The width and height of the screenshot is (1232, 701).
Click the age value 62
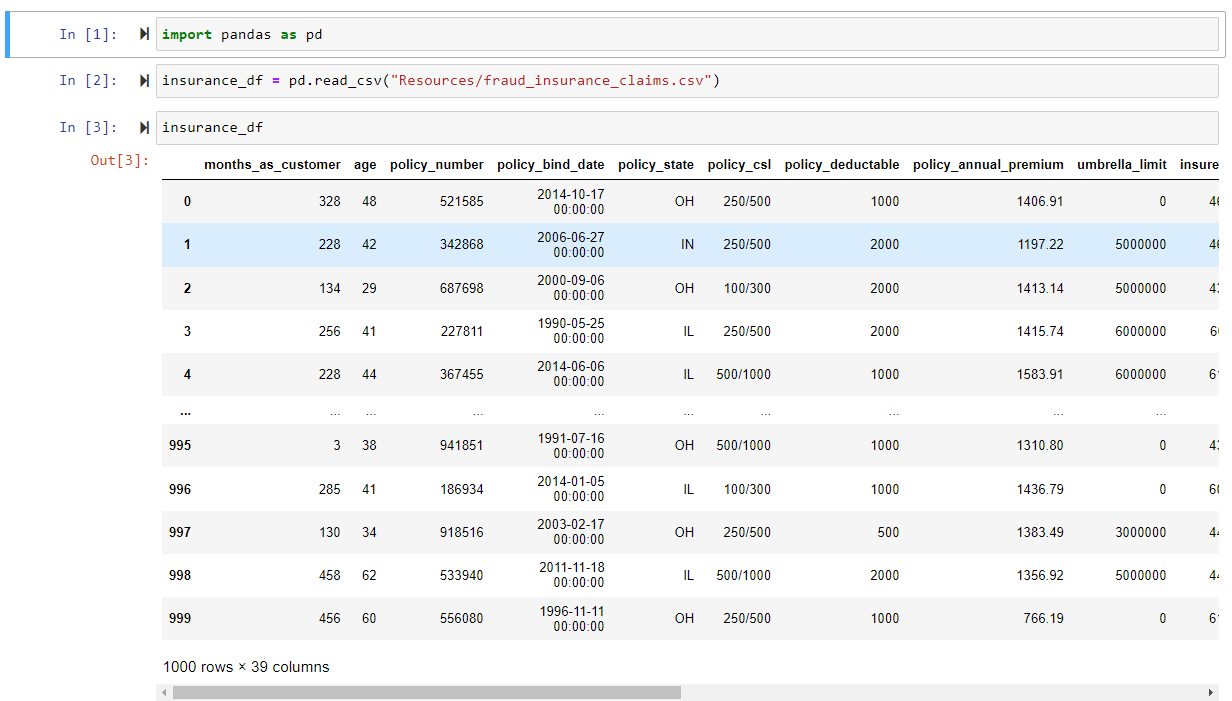[x=369, y=575]
